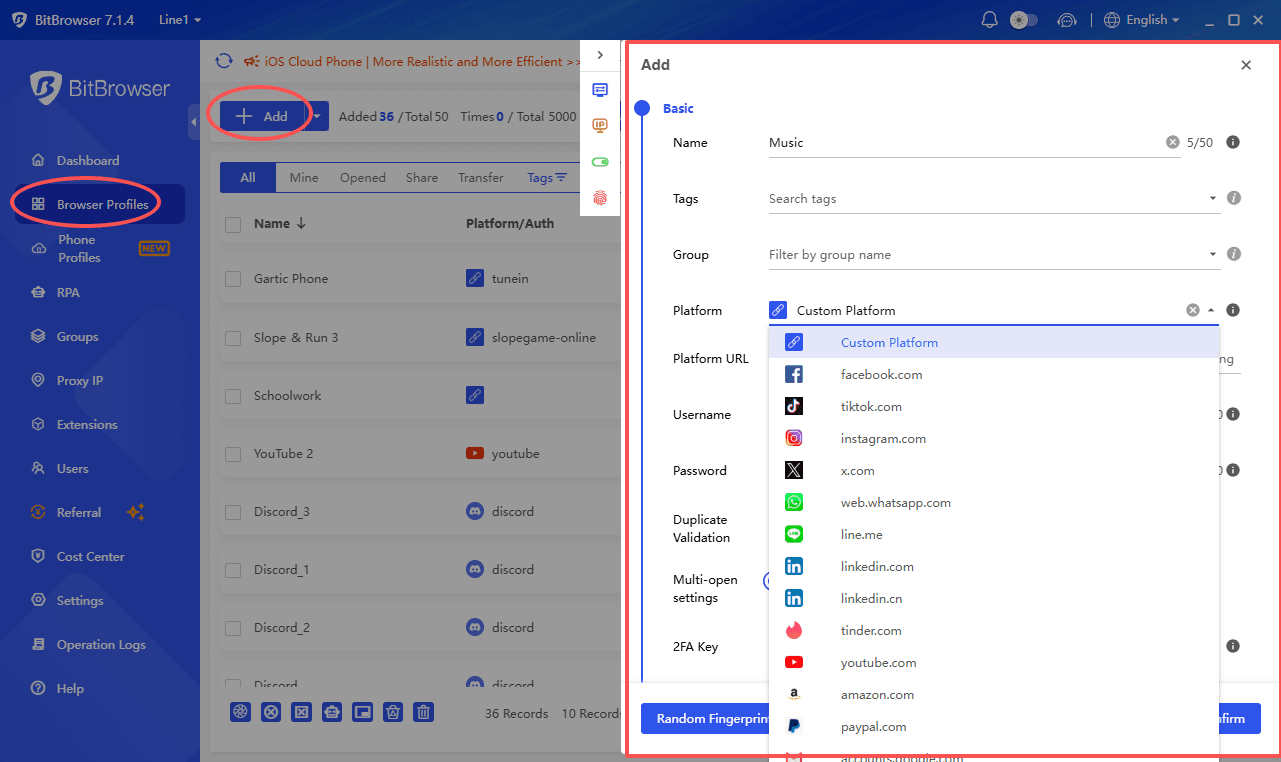Select instagram.com in the platform list
1281x762 pixels.
[x=994, y=438]
